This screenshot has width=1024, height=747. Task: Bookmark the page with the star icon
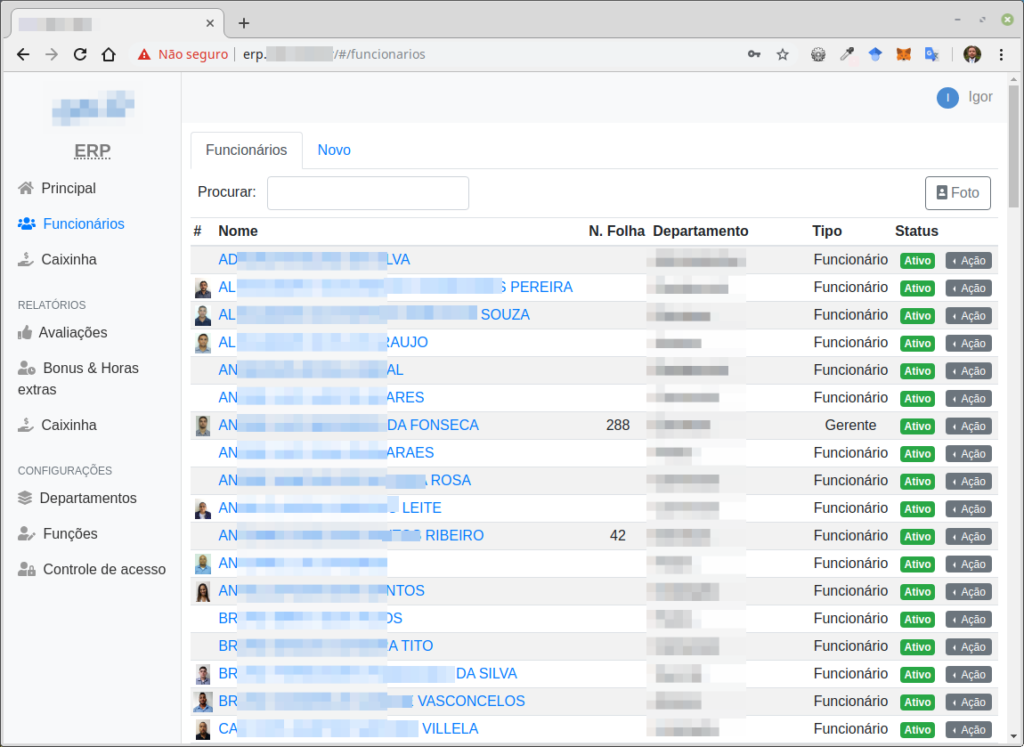(782, 55)
